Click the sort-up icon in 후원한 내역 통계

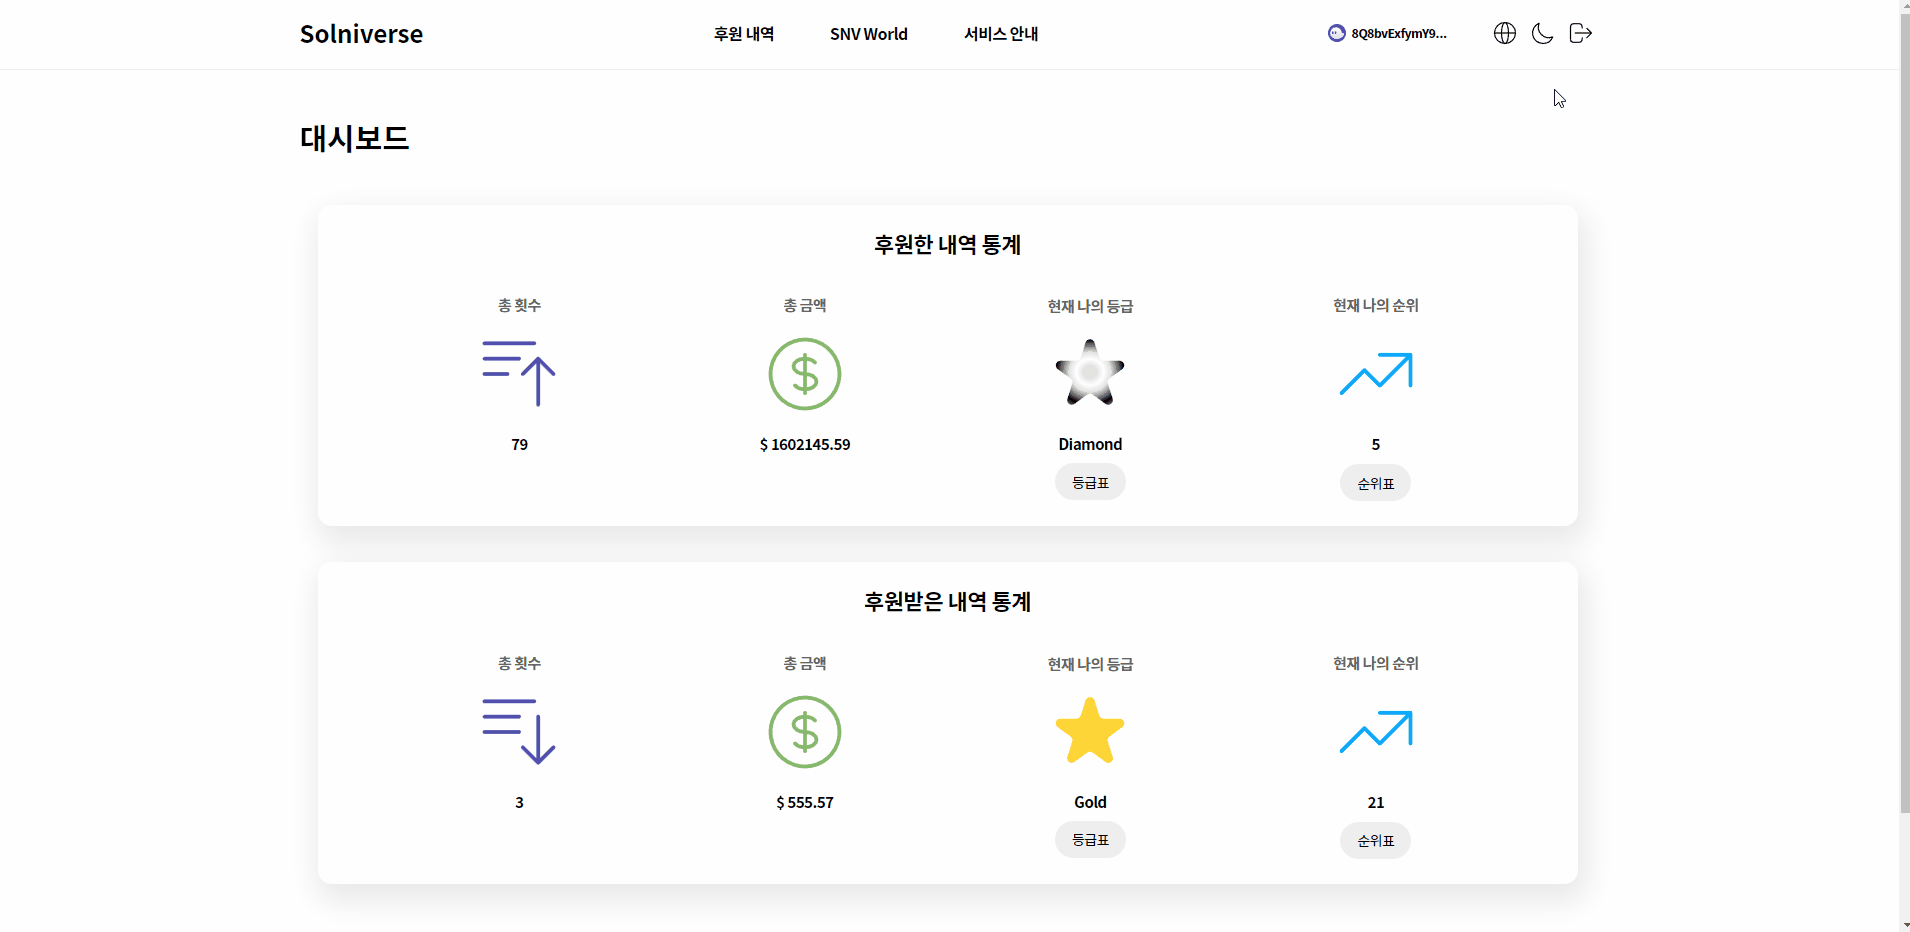[x=519, y=374]
